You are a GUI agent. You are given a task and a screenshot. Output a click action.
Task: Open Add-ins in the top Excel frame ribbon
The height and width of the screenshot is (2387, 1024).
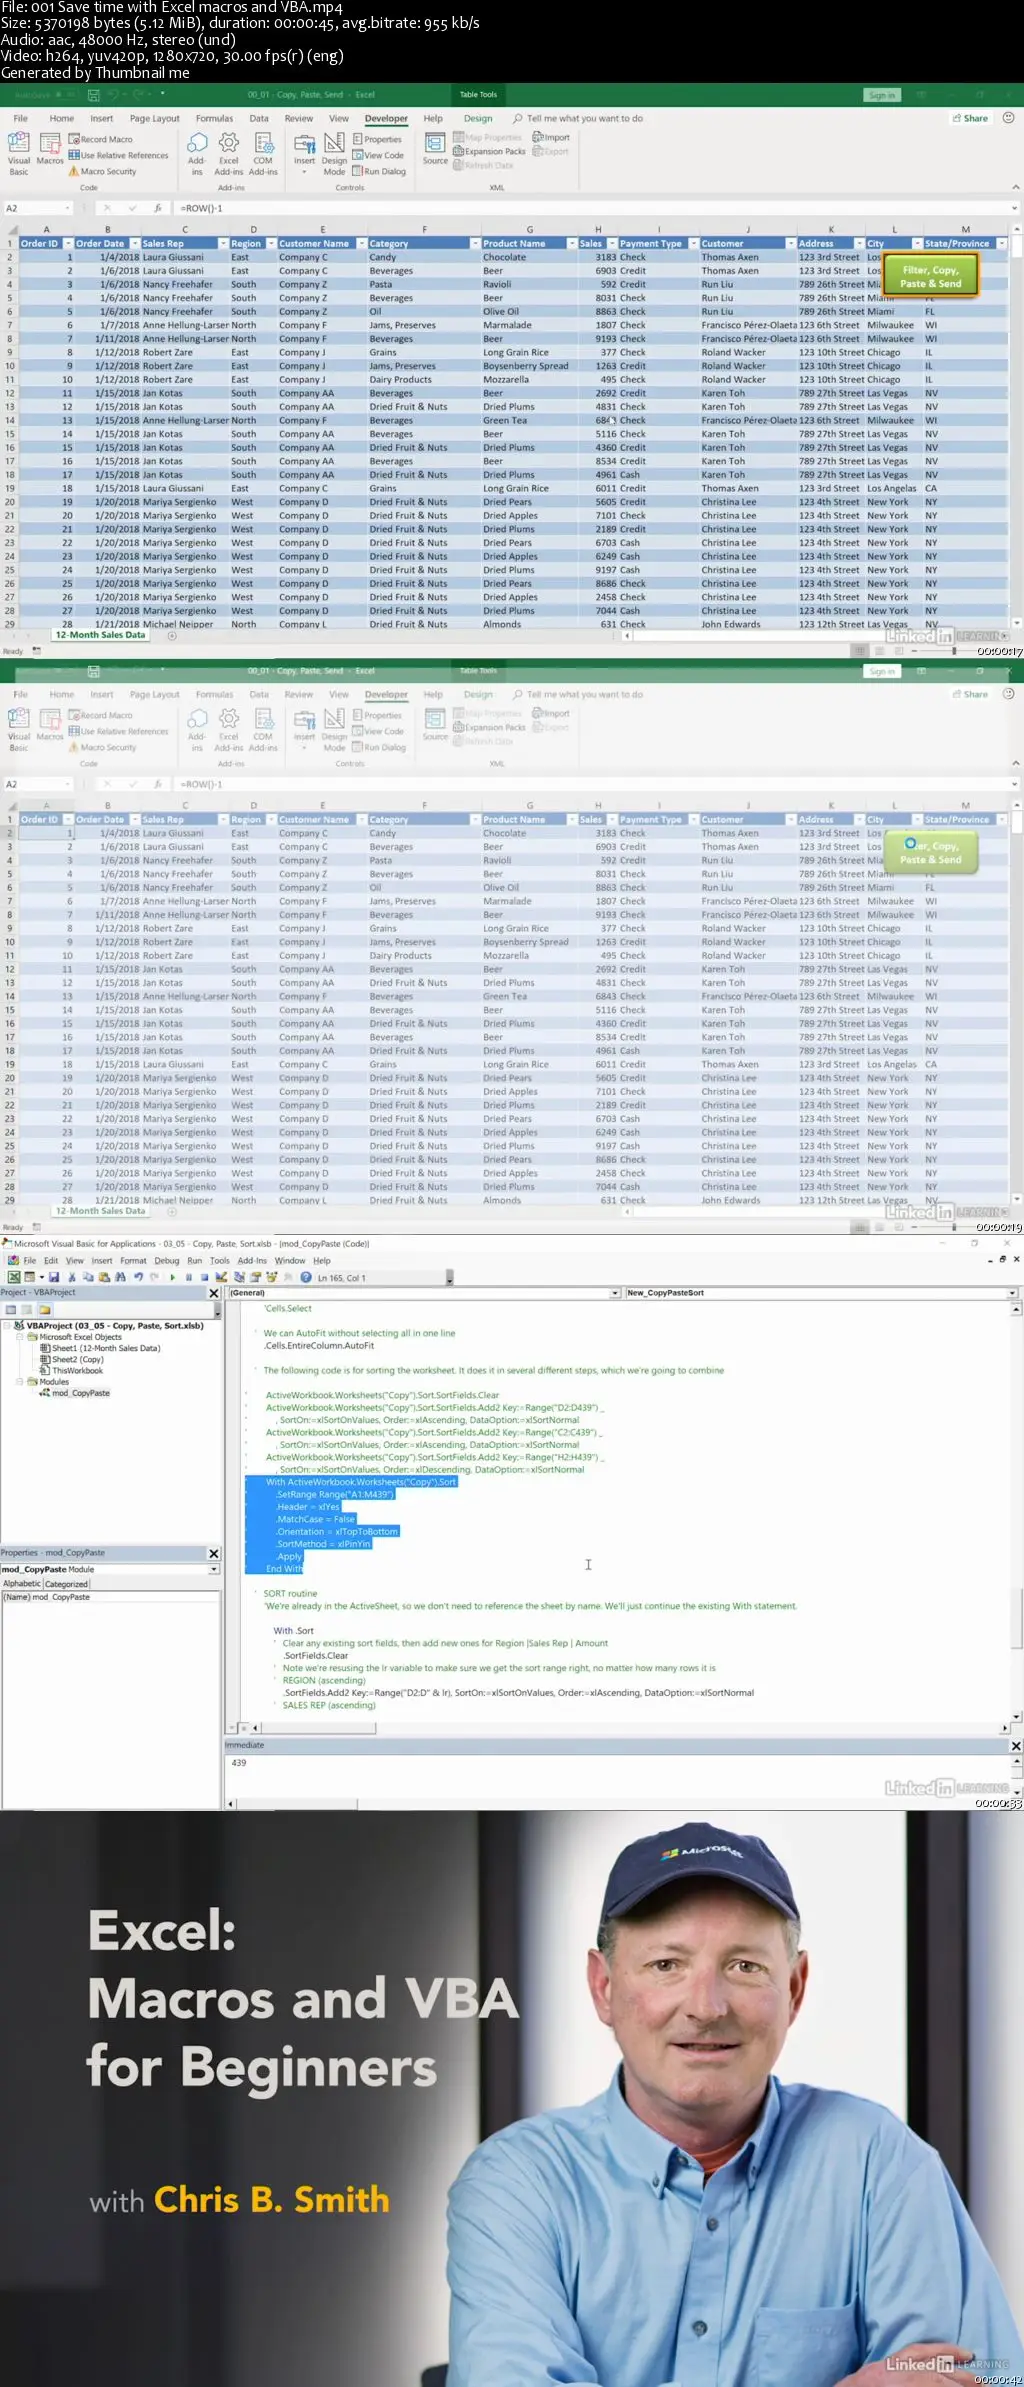pyautogui.click(x=197, y=153)
